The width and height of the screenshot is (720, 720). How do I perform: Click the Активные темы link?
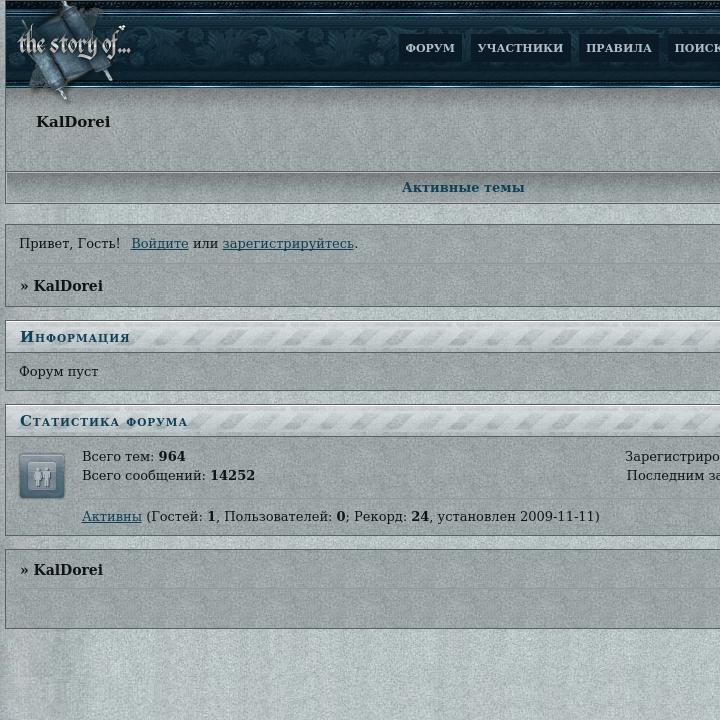coord(463,187)
